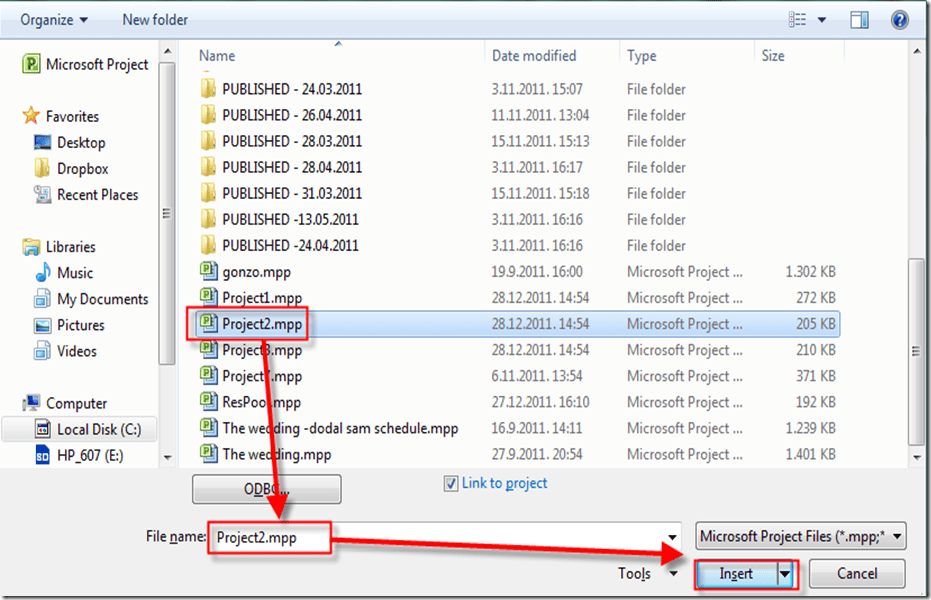Click the change view icon
Image resolution: width=931 pixels, height=600 pixels.
798,20
